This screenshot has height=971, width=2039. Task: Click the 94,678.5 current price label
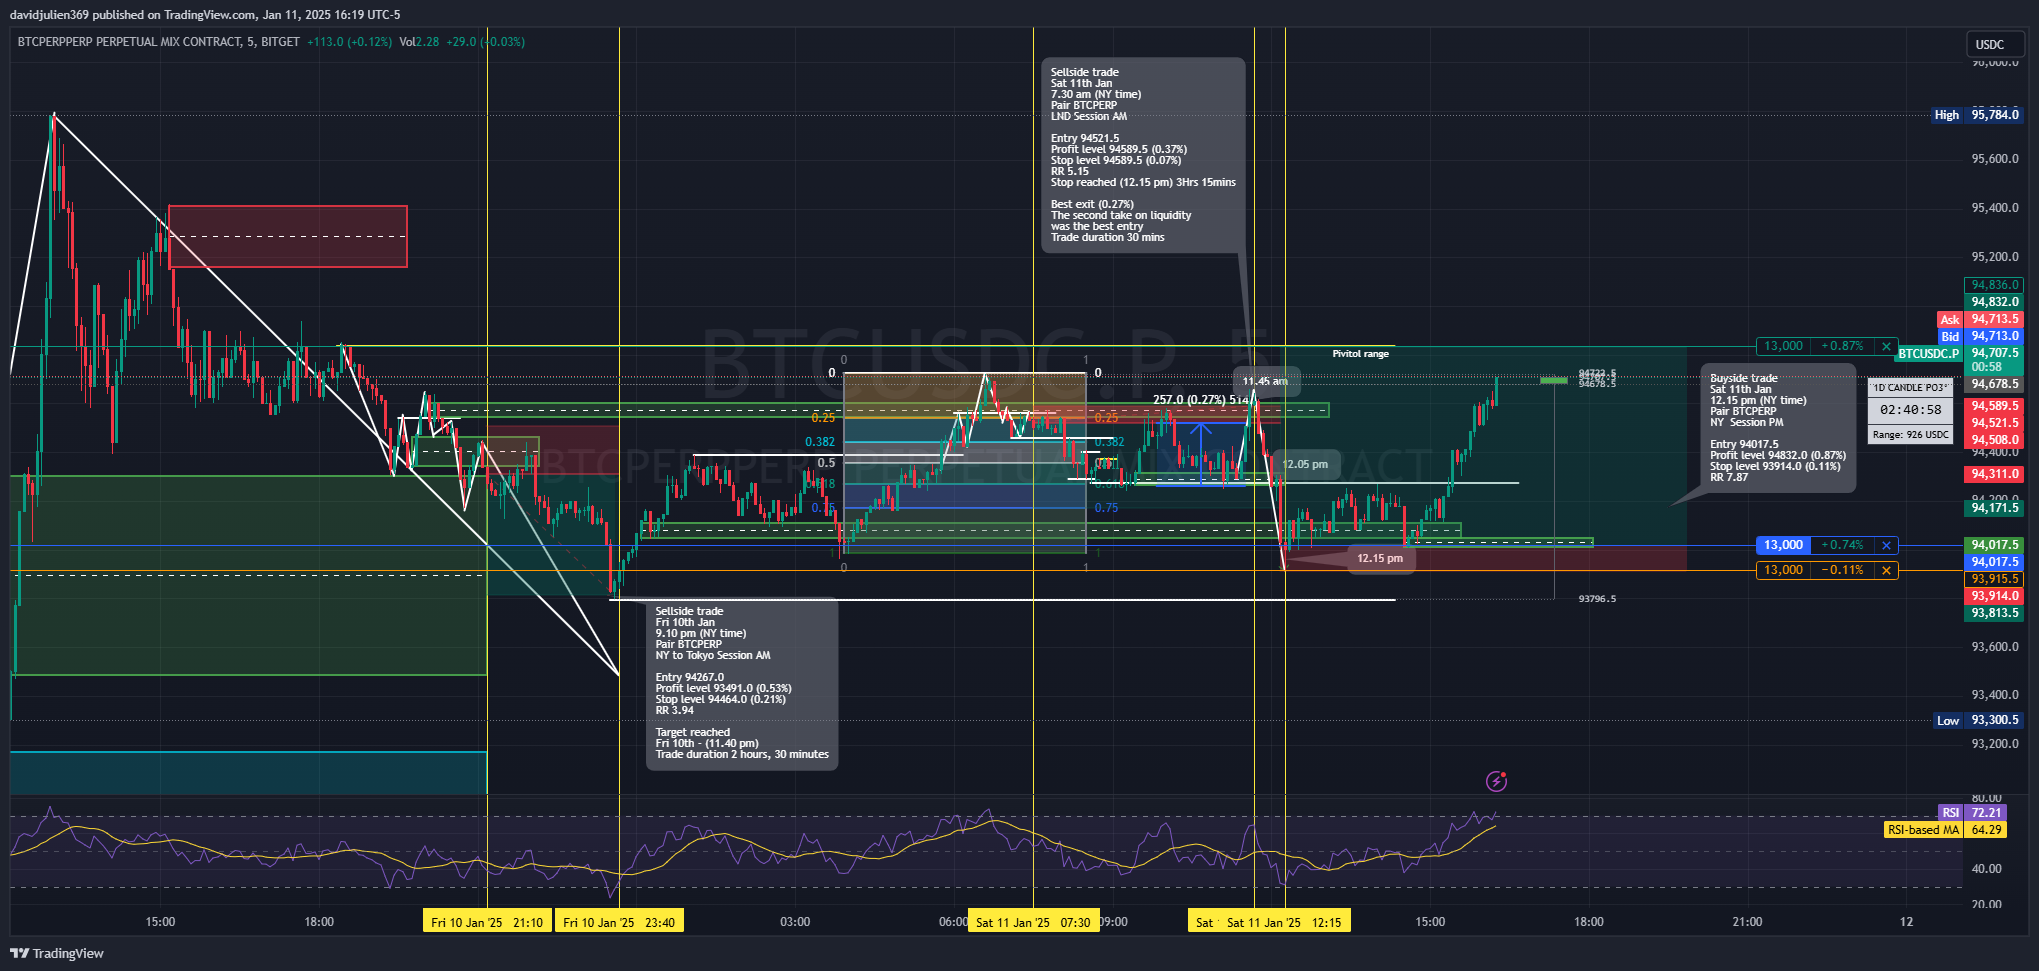(1994, 384)
